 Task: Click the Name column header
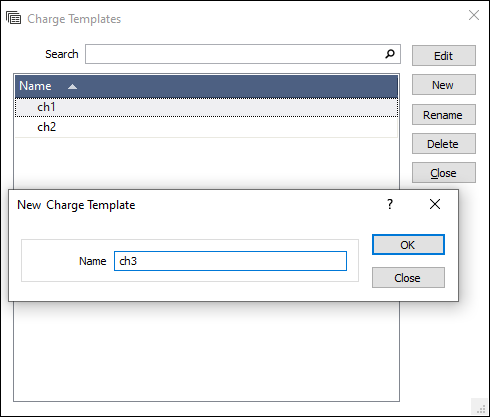206,86
